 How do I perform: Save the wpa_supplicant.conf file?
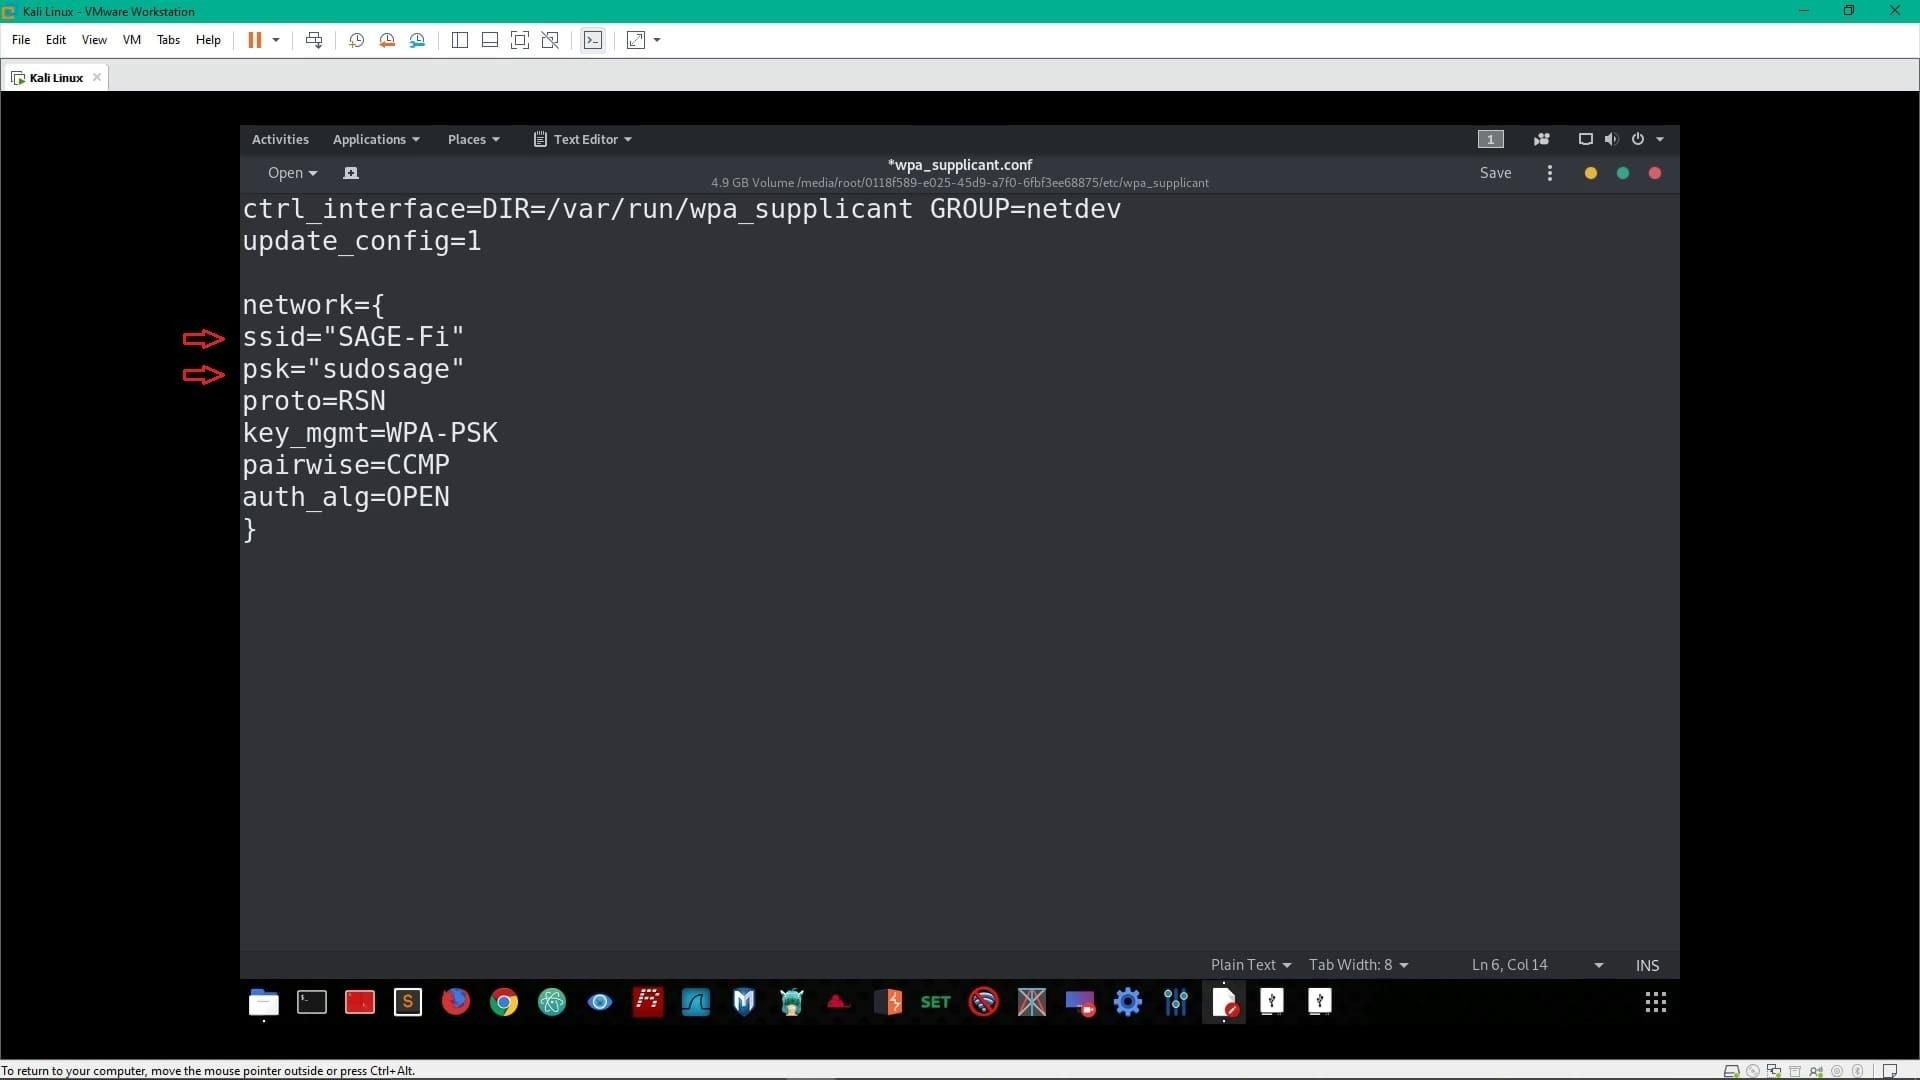tap(1495, 173)
